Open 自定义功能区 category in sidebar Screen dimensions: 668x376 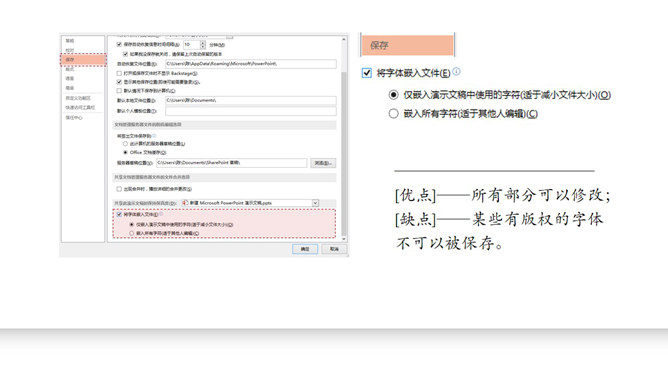tap(78, 98)
